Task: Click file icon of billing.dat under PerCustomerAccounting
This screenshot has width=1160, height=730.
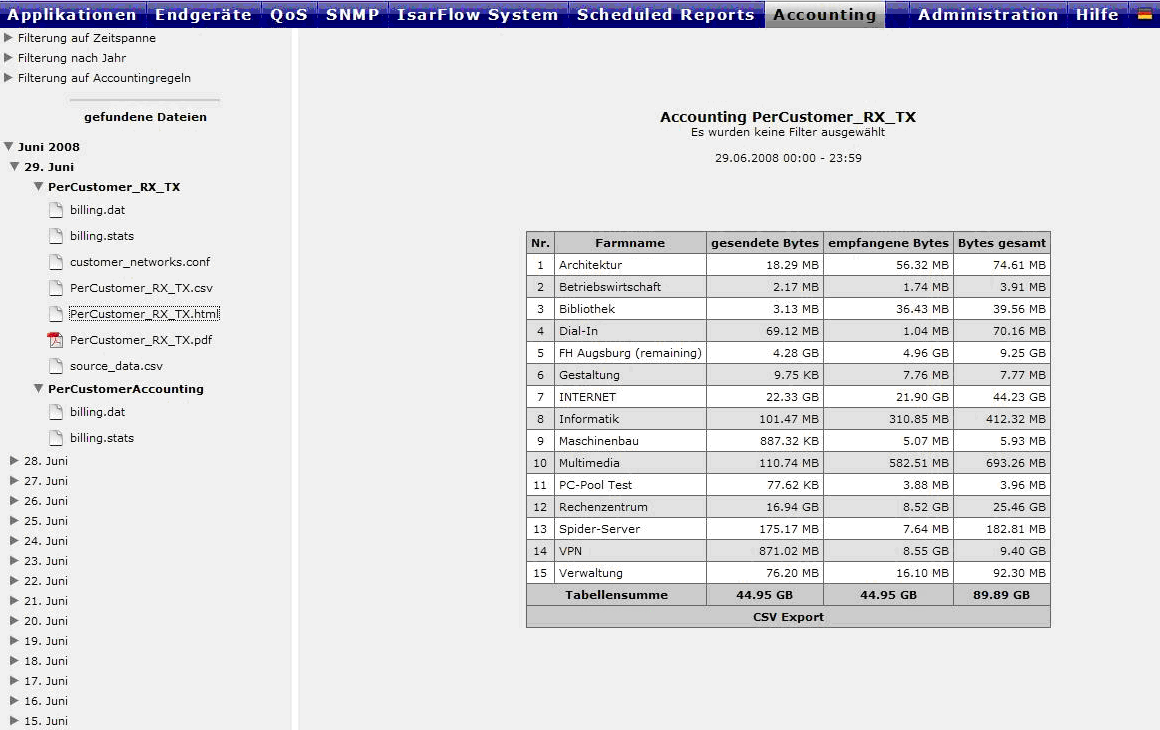Action: [x=56, y=412]
